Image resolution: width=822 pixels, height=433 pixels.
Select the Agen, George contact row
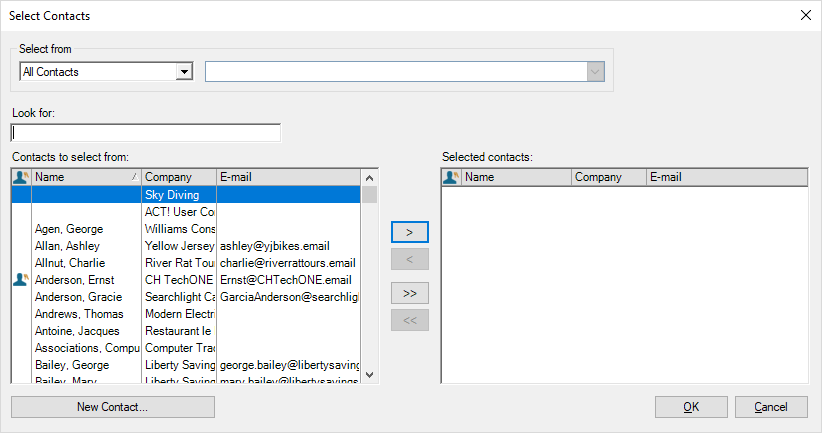pyautogui.click(x=67, y=229)
